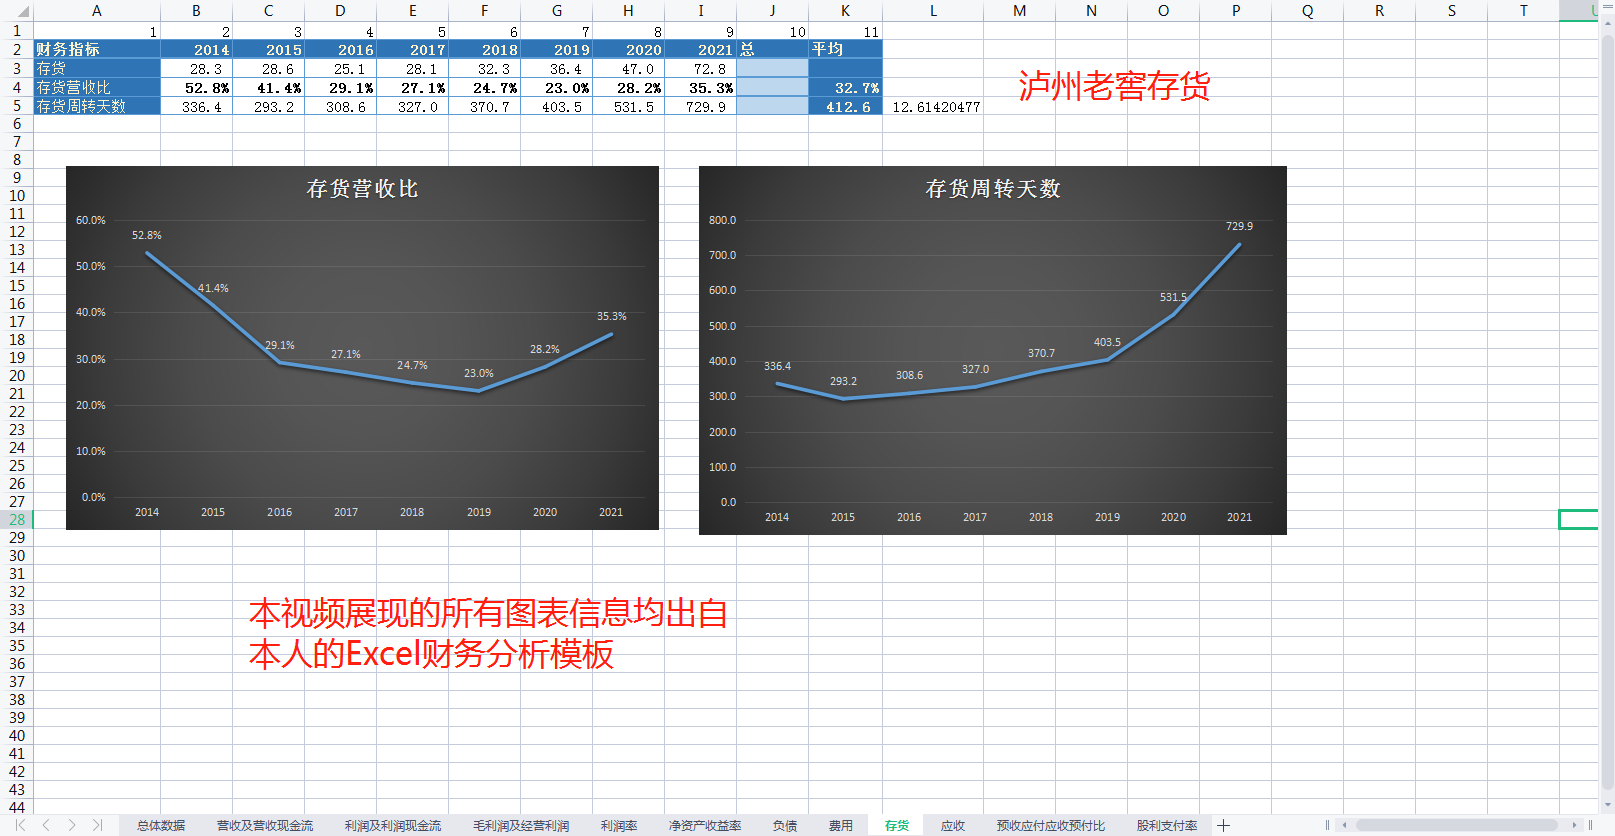1615x836 pixels.
Task: Switch to the 利润率 sheet tab
Action: (619, 825)
